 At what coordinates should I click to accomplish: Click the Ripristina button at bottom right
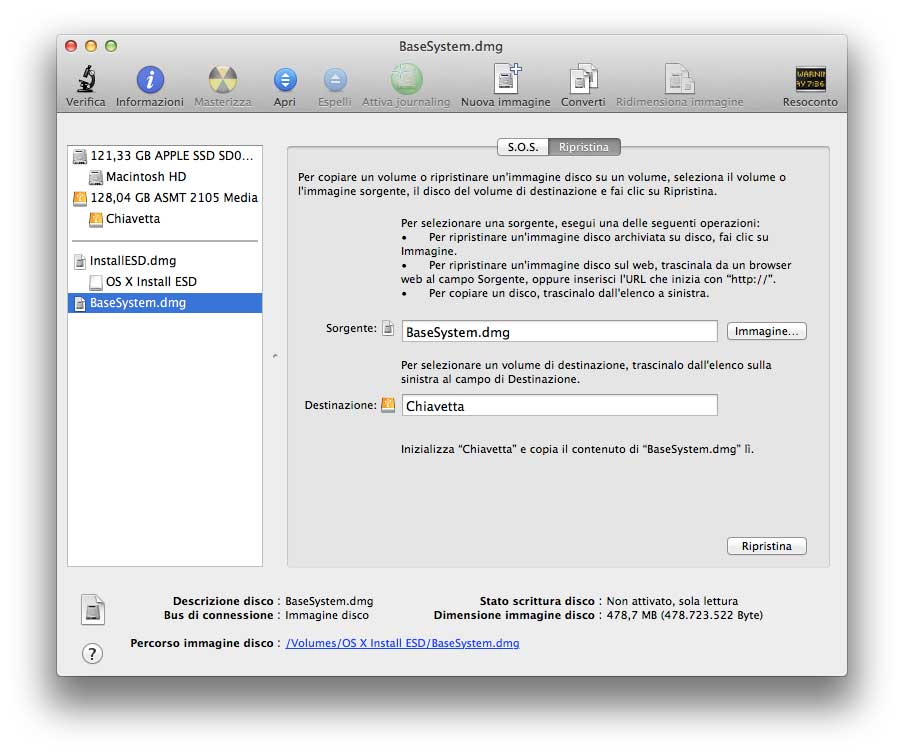(x=766, y=546)
